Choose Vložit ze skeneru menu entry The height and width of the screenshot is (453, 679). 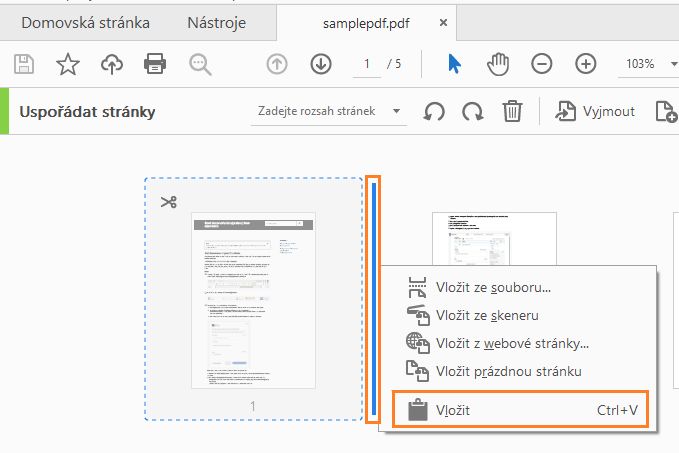click(x=517, y=315)
